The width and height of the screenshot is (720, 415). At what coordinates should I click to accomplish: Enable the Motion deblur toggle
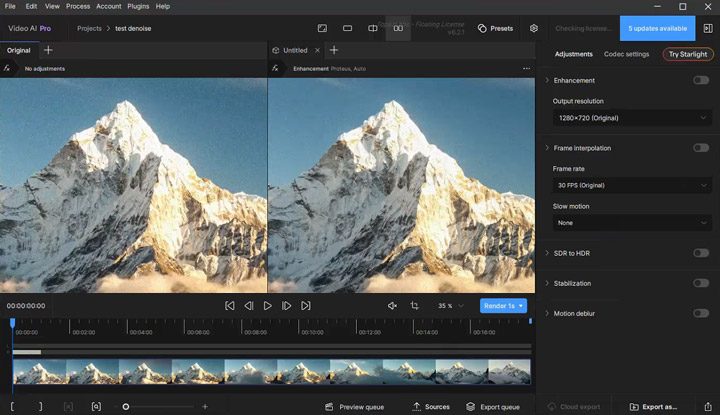pos(701,313)
